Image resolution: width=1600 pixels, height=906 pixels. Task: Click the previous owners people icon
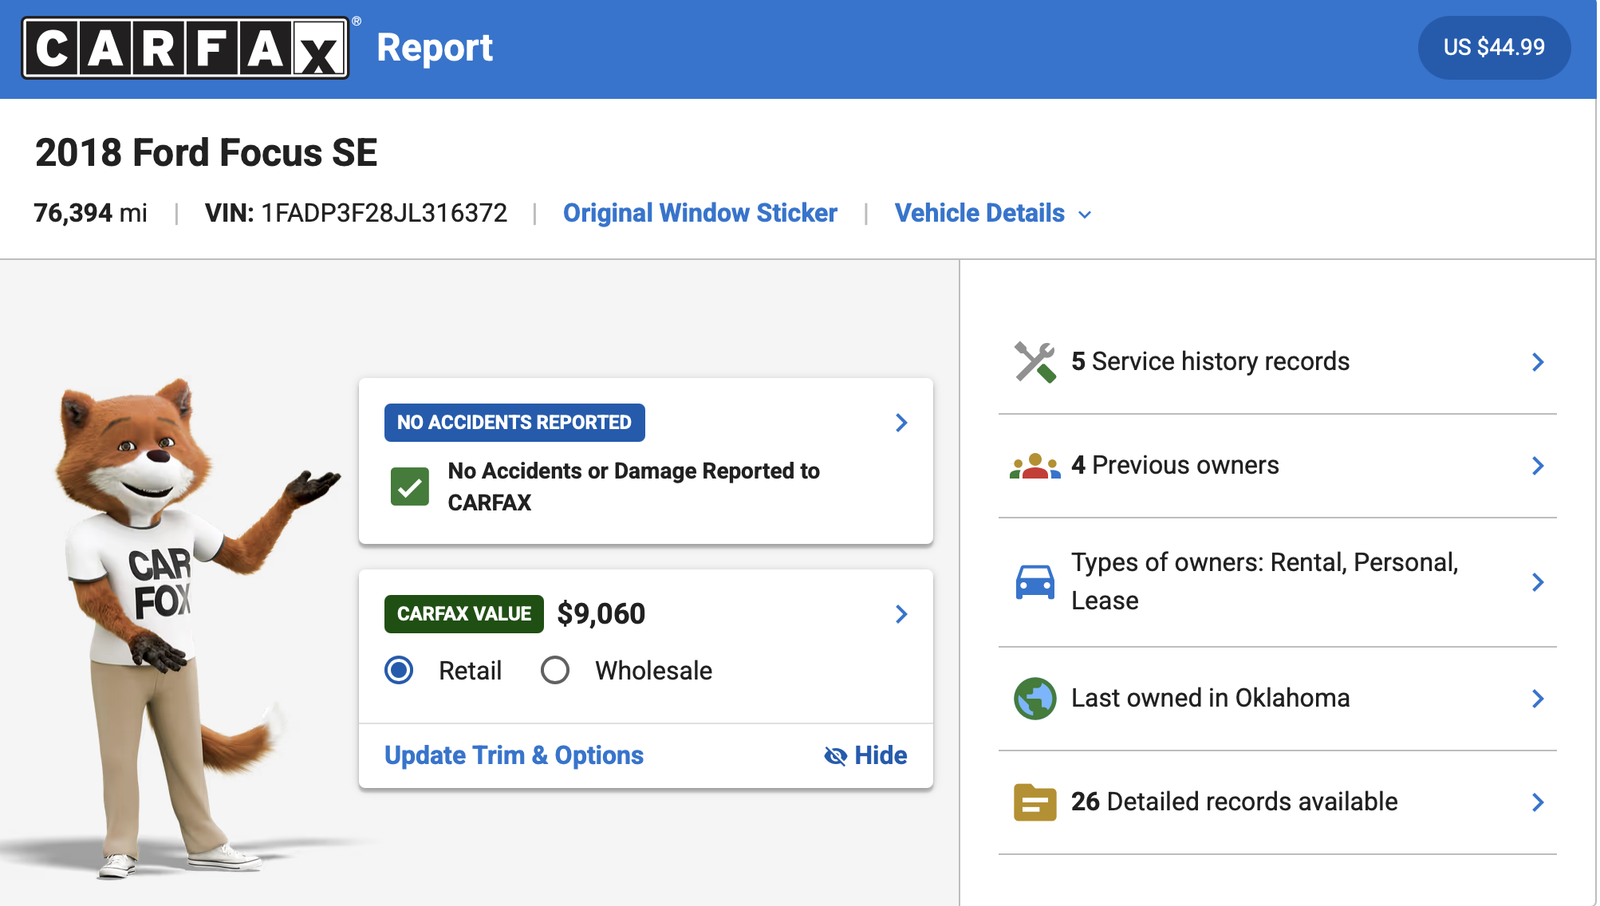pos(1035,466)
